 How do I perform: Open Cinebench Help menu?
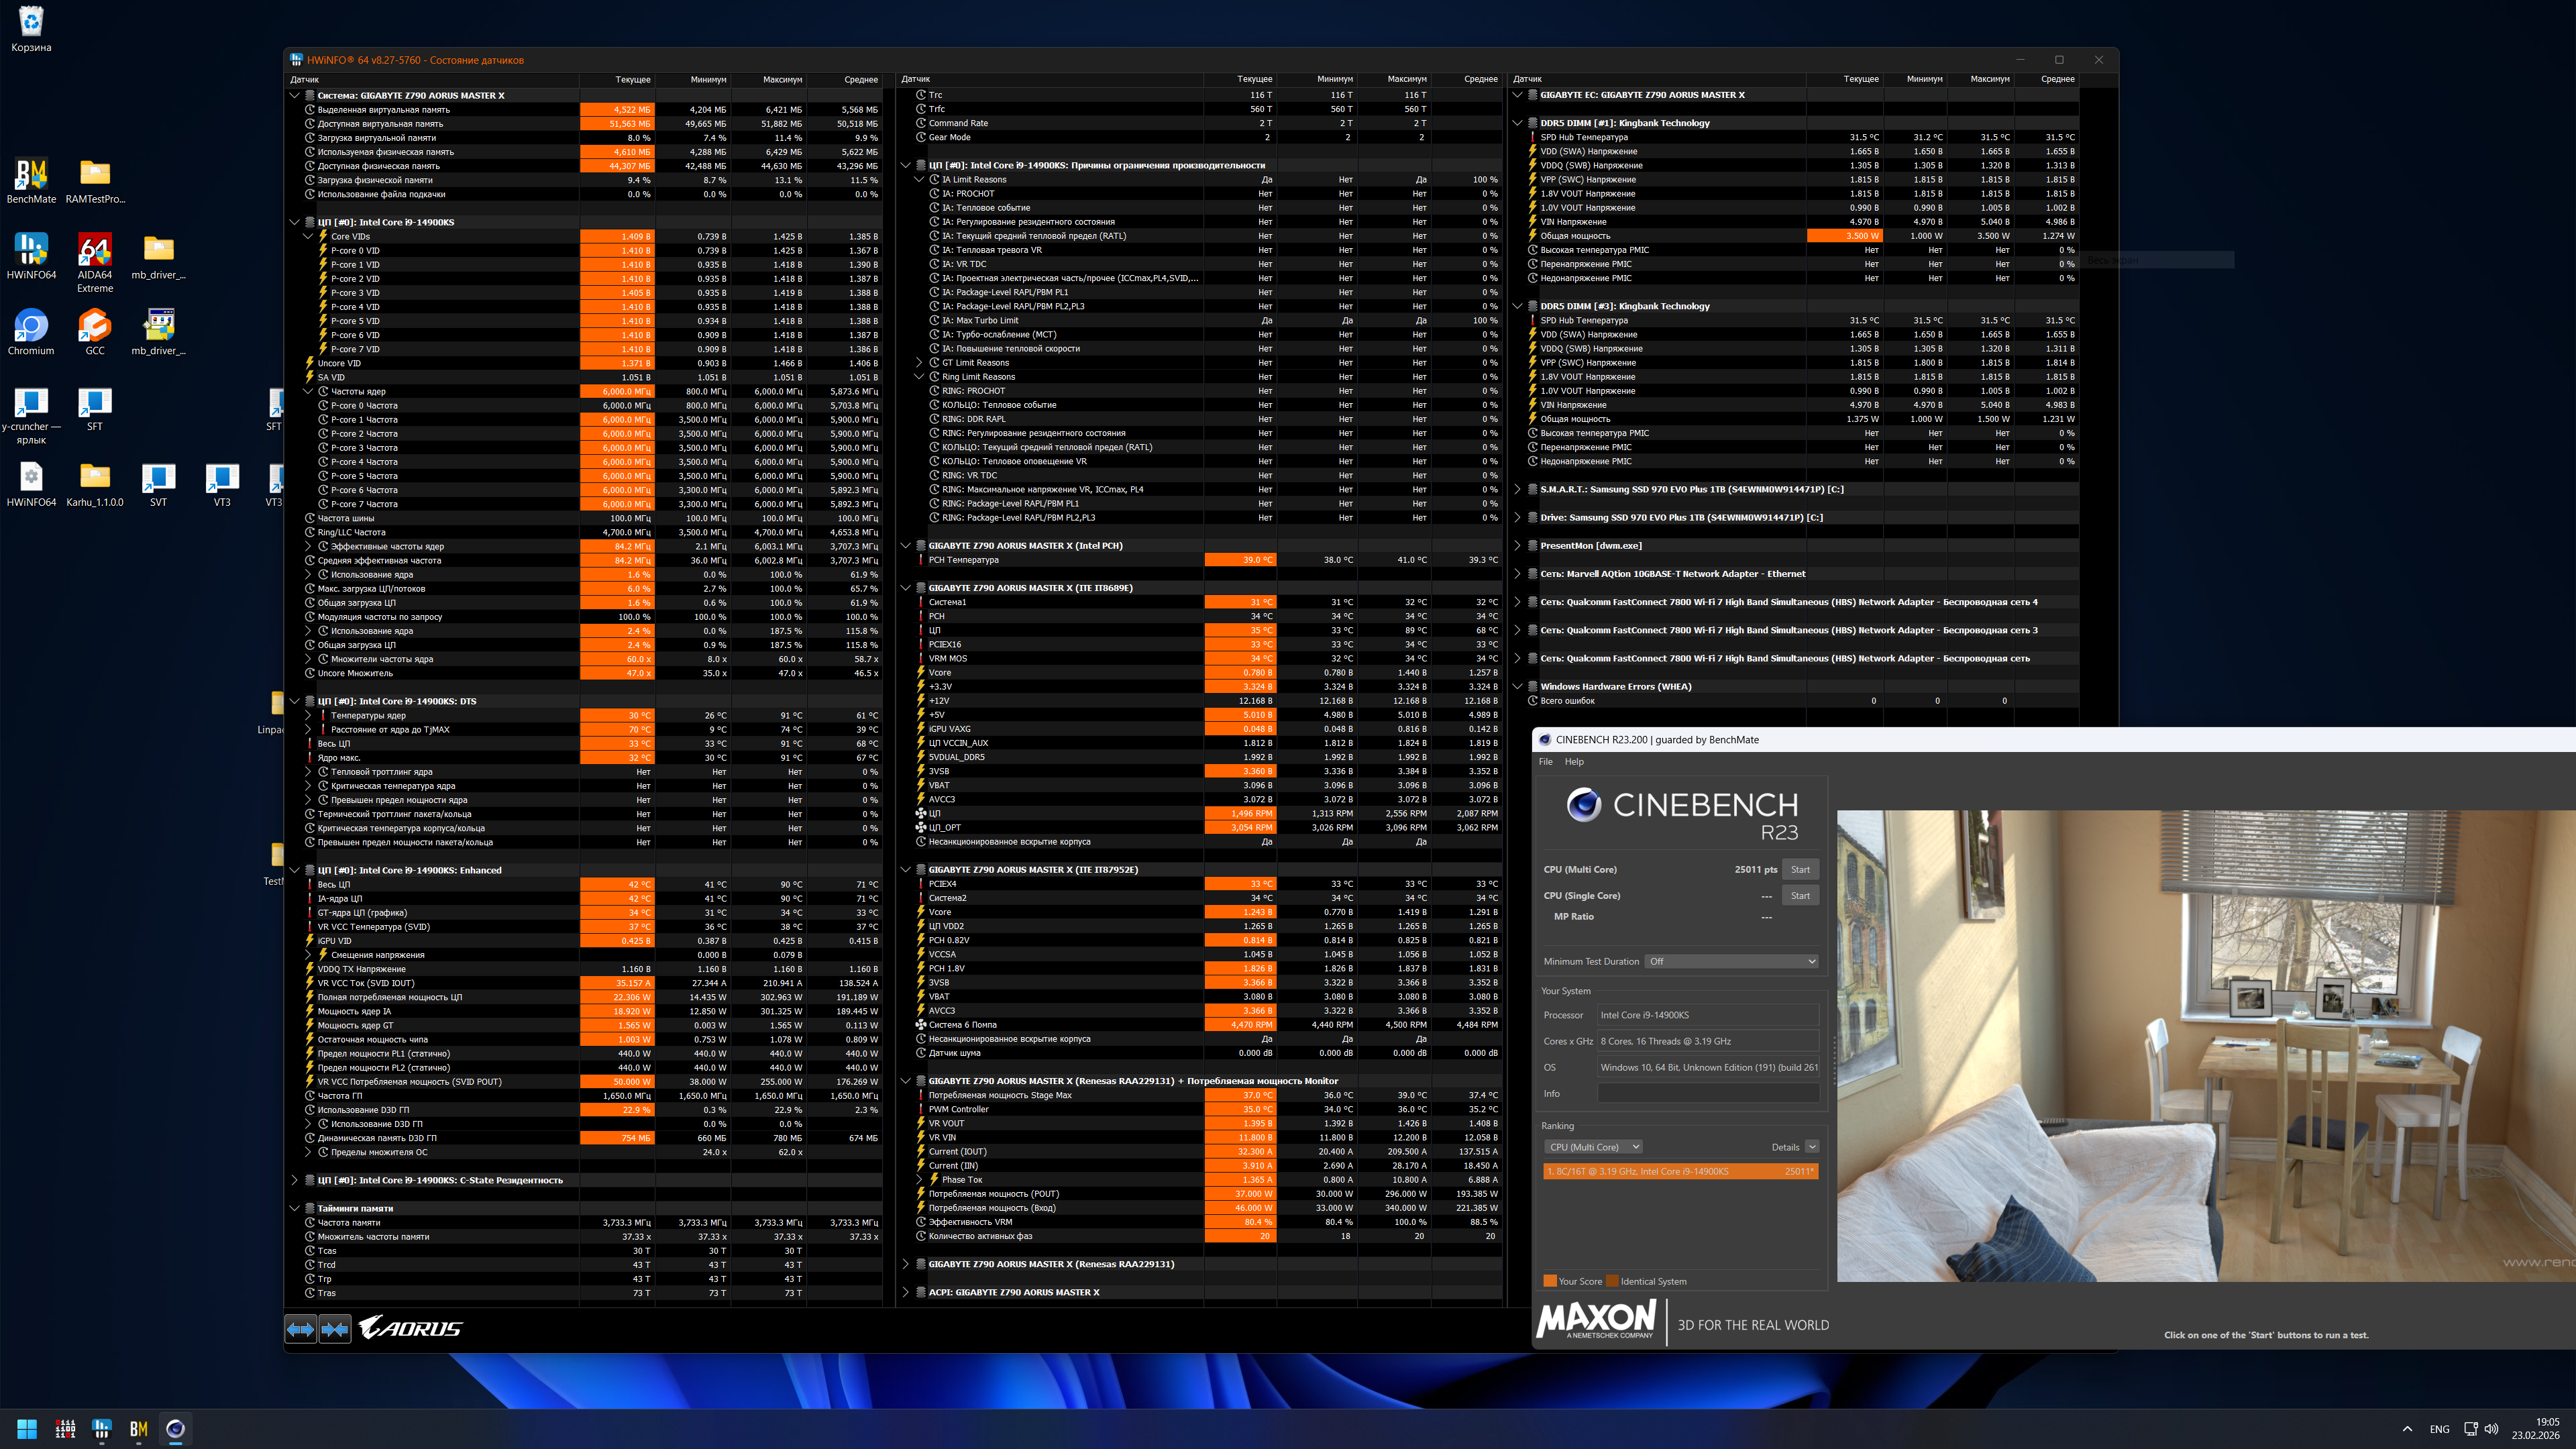tap(1574, 762)
